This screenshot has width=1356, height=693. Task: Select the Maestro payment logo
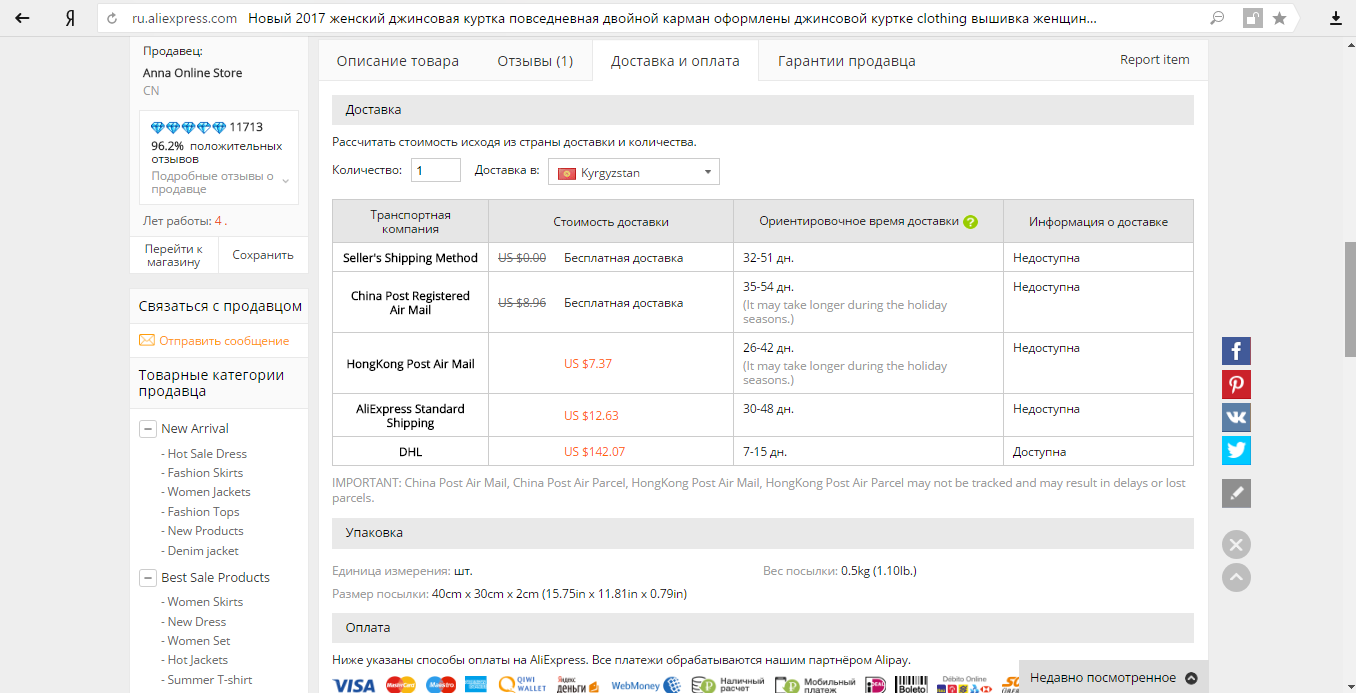coord(441,685)
